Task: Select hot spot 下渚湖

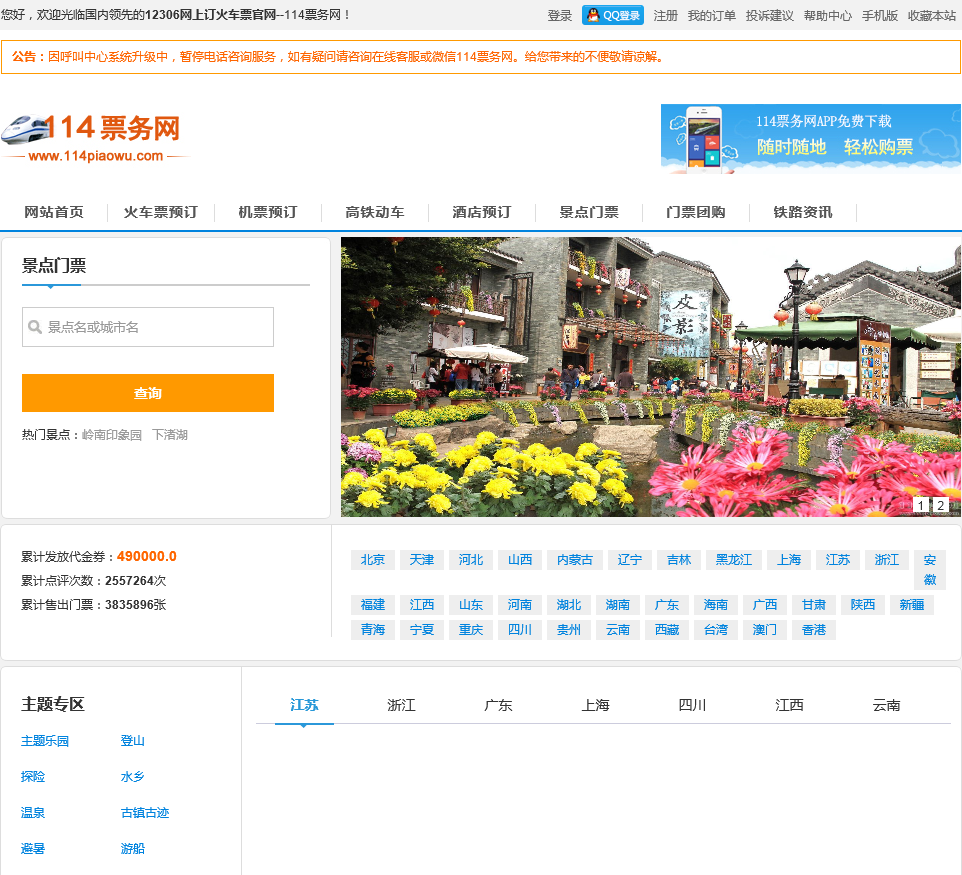Action: (170, 434)
